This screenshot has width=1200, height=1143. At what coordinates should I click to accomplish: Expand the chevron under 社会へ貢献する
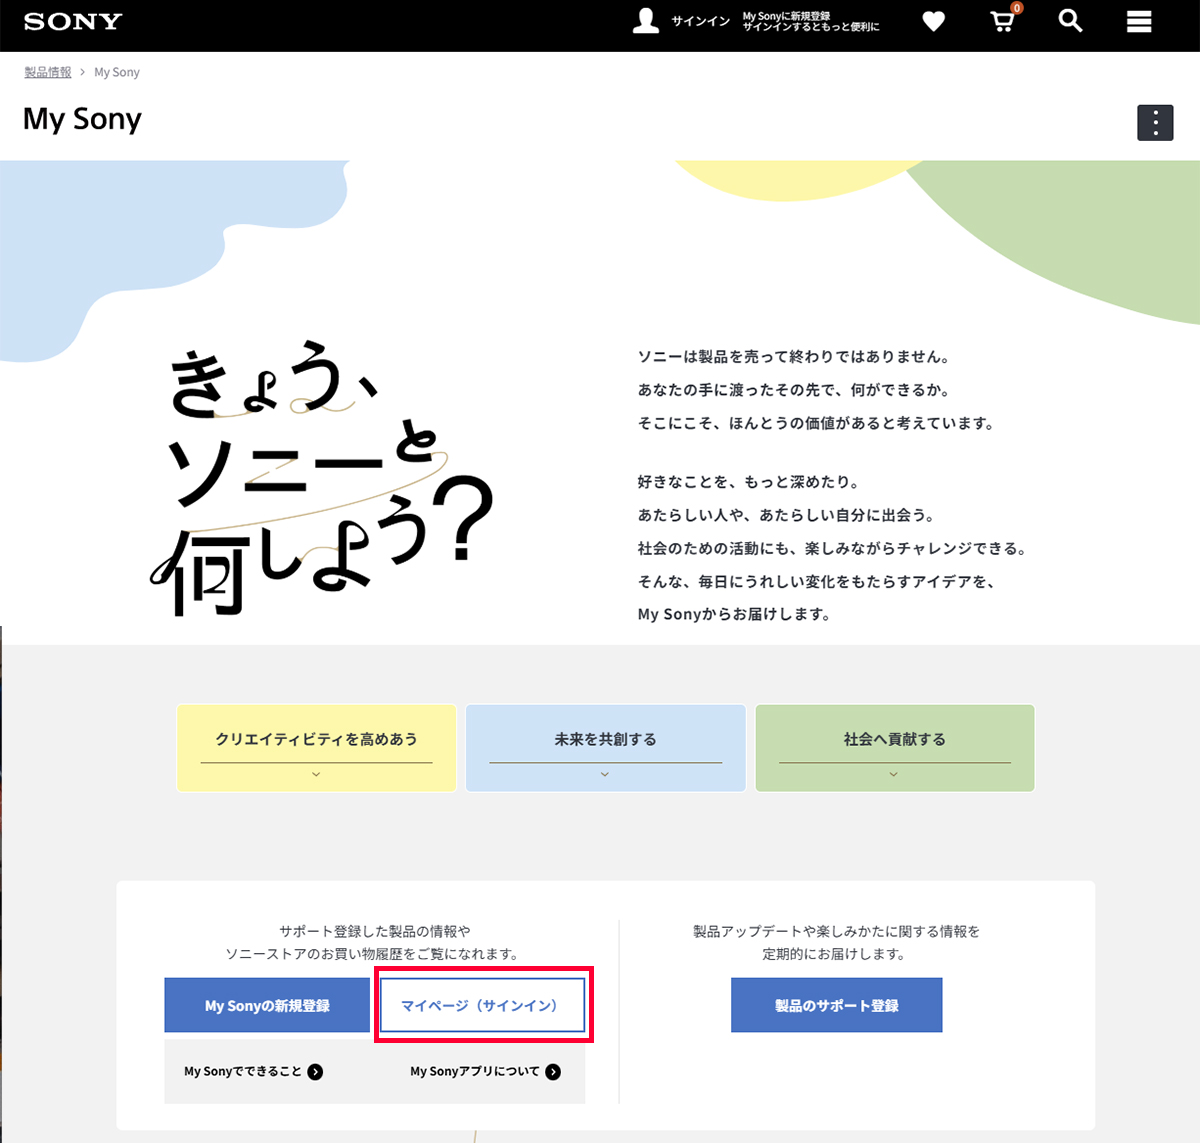pos(894,774)
